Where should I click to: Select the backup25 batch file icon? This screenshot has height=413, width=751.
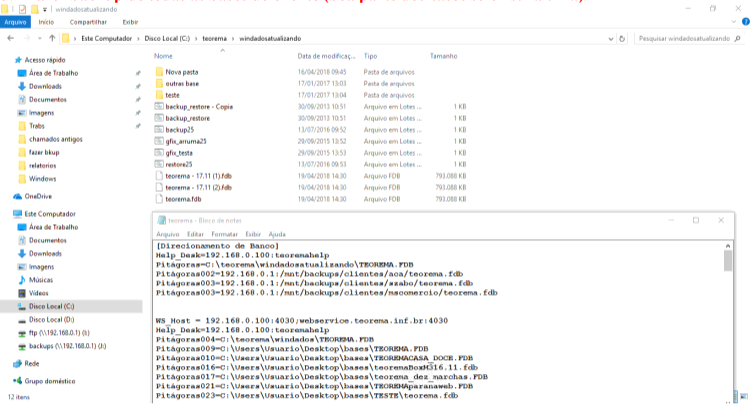point(159,129)
